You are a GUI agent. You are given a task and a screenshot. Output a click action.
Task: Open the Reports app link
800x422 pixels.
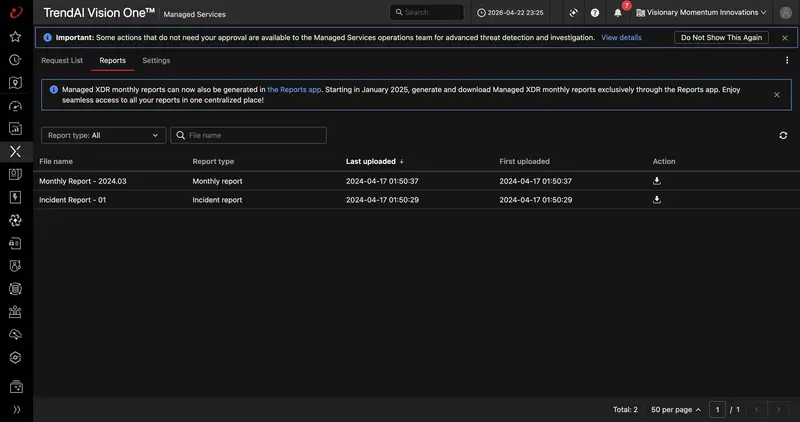point(294,89)
